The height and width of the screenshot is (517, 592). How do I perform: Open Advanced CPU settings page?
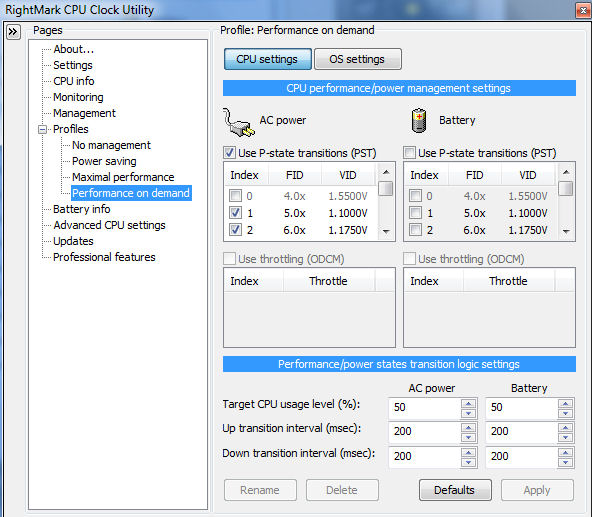point(109,225)
